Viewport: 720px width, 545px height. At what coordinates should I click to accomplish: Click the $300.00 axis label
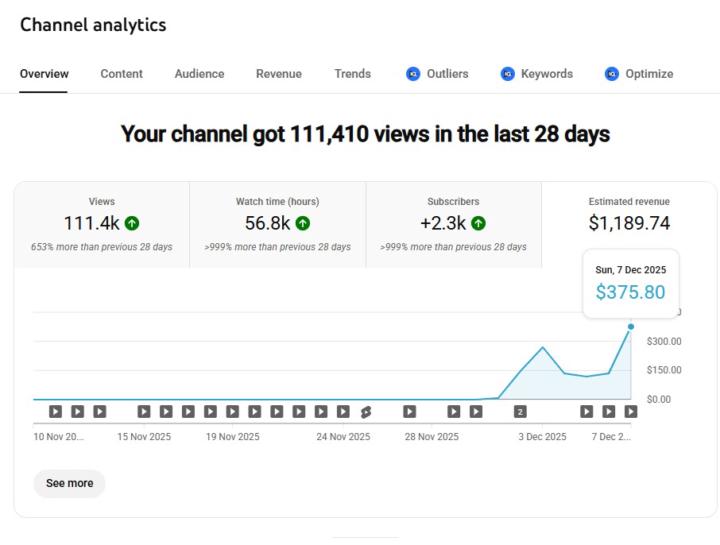tap(664, 342)
